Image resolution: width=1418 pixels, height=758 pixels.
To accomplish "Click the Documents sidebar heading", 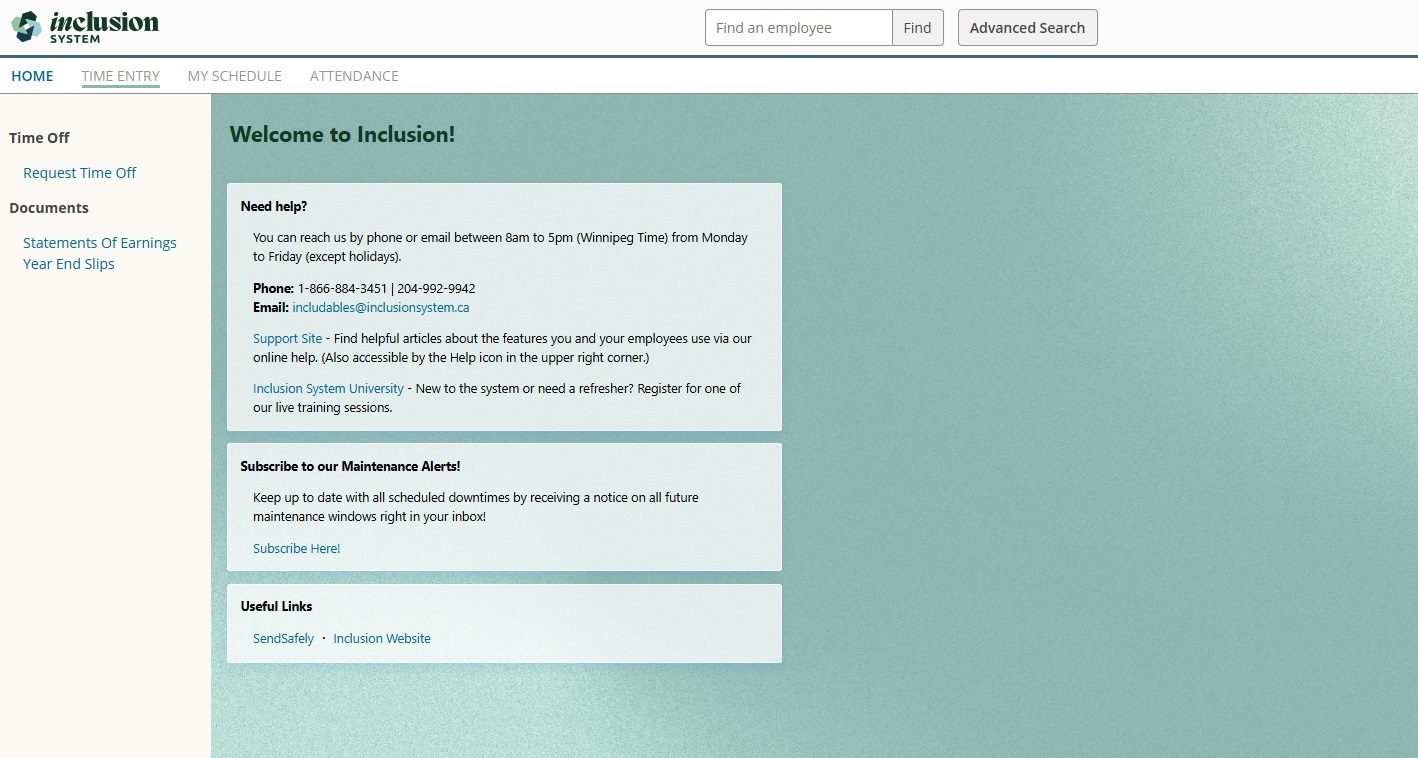I will [49, 208].
